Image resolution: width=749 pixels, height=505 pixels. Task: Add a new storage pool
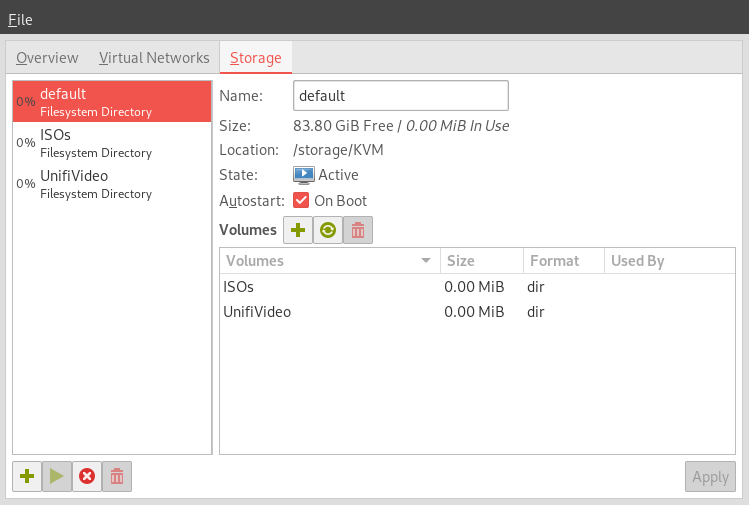tap(27, 476)
